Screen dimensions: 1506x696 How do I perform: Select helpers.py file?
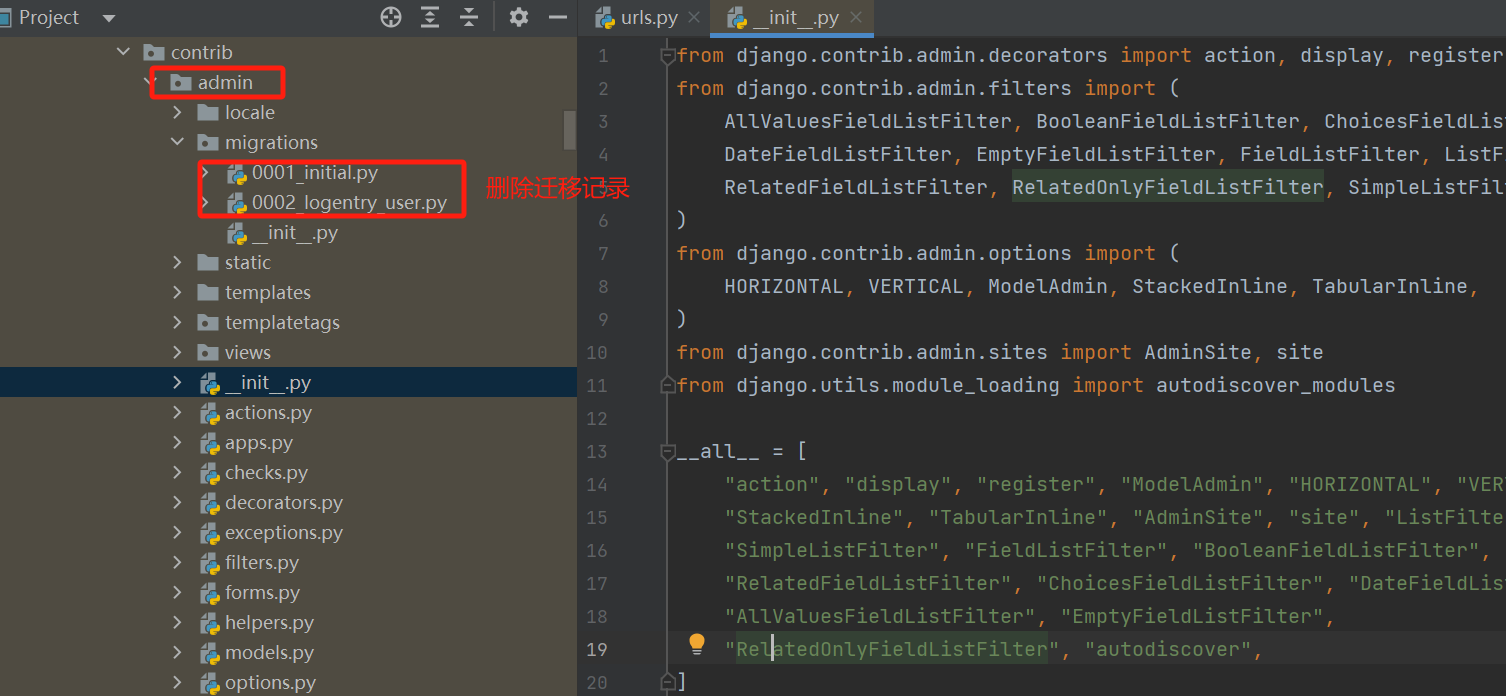[x=269, y=622]
